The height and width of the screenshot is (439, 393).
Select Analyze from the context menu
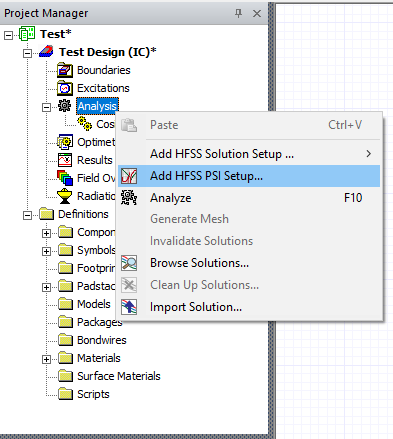point(249,198)
